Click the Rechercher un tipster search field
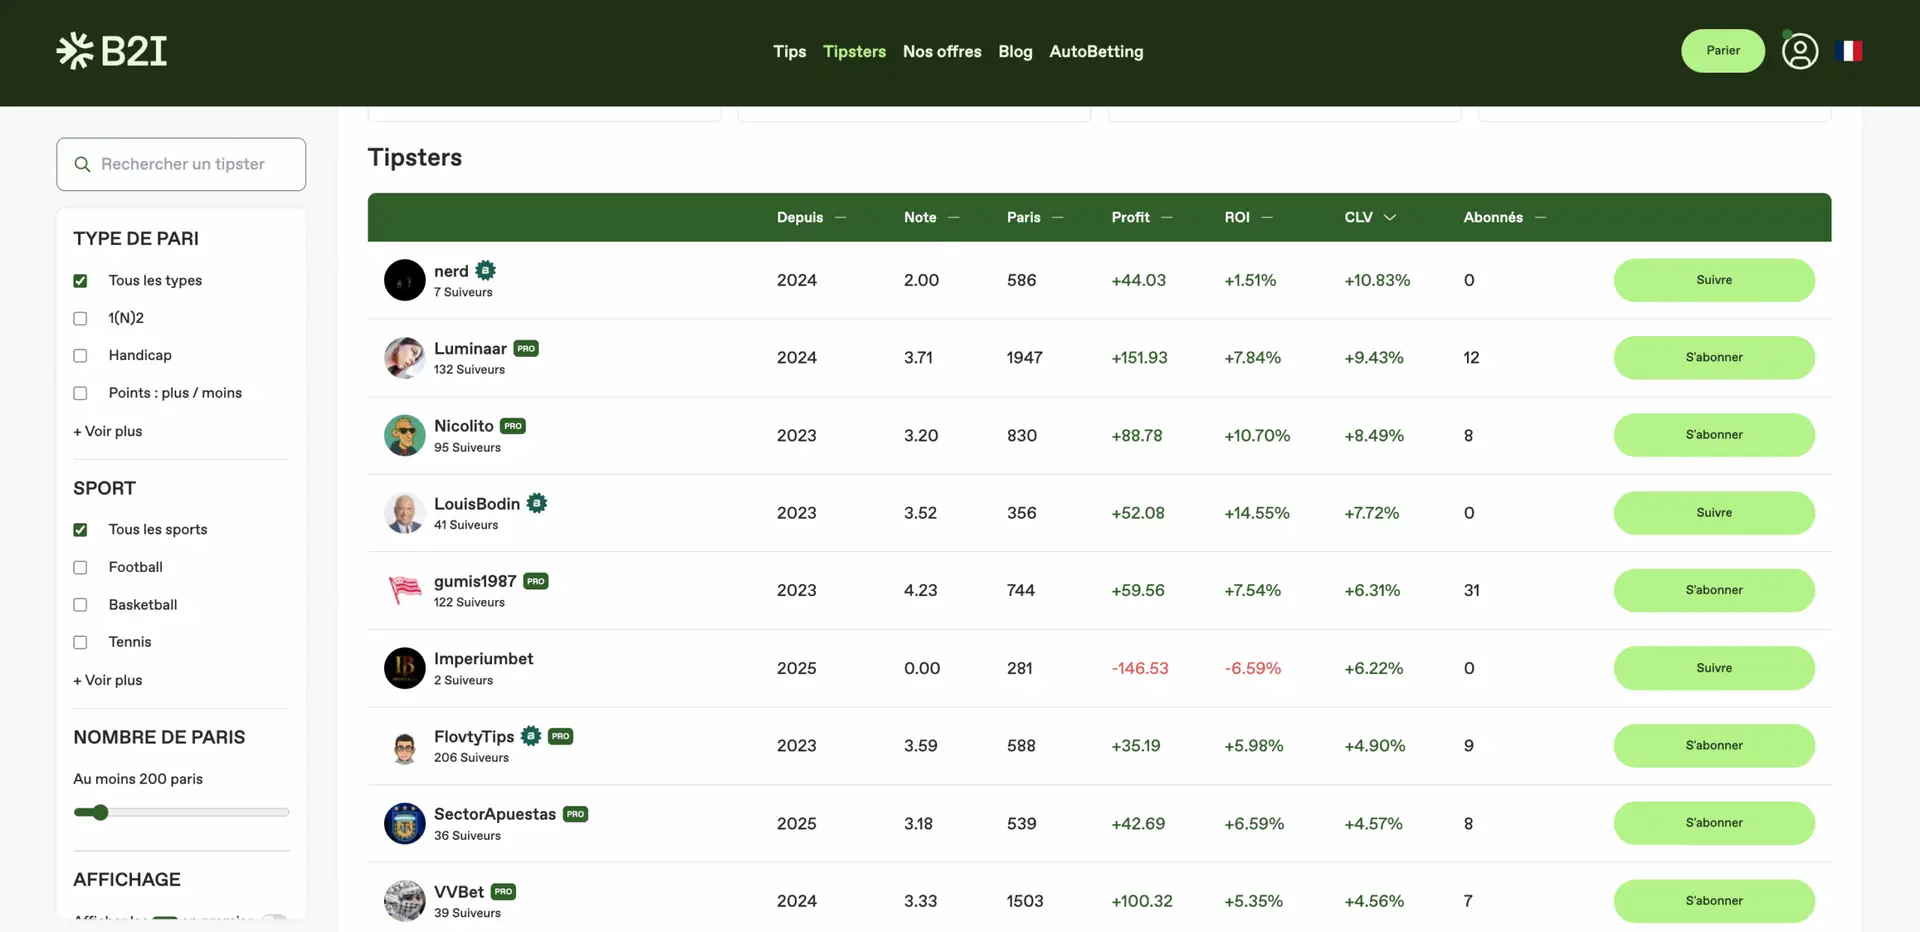The width and height of the screenshot is (1920, 932). point(182,164)
